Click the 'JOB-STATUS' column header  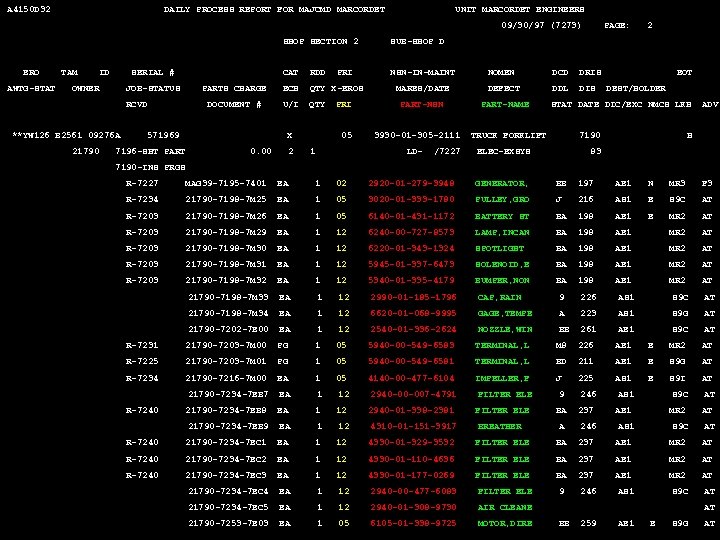[x=153, y=88]
